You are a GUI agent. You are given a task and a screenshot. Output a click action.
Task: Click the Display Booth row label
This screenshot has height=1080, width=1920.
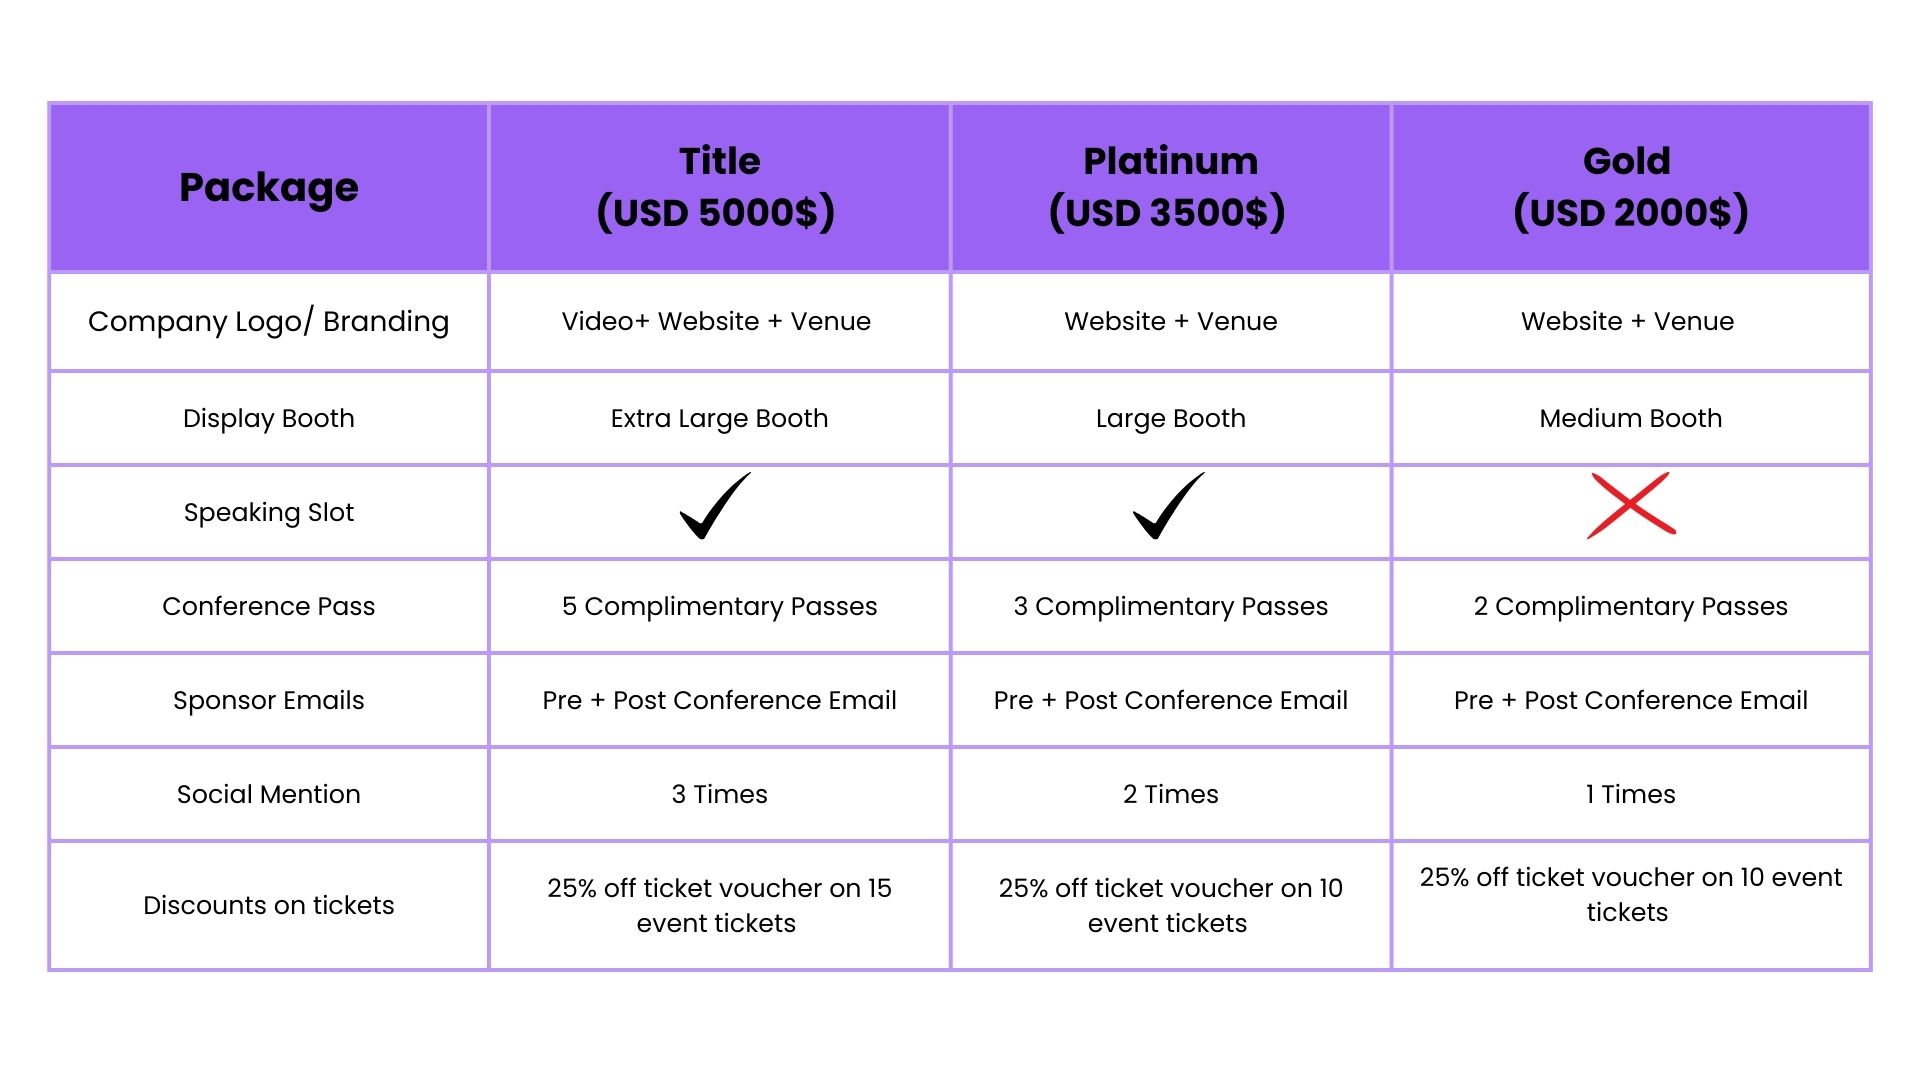[268, 418]
